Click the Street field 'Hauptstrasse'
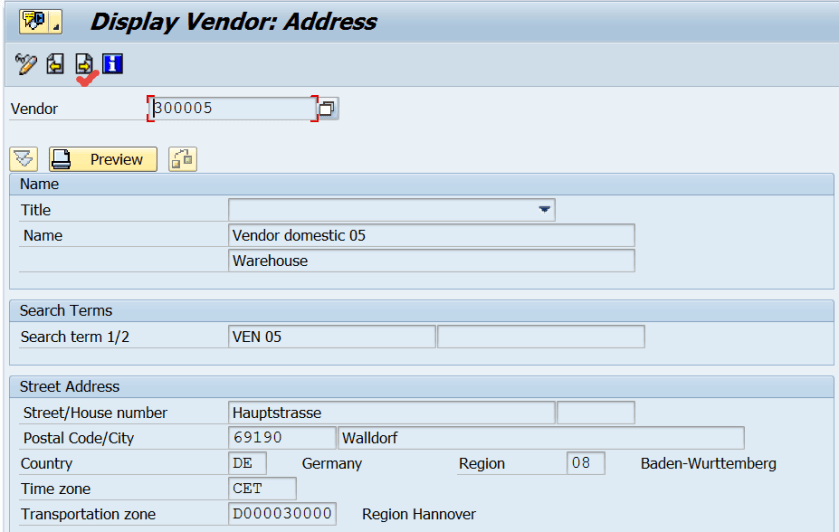Viewport: 839px width, 532px height. pos(392,413)
